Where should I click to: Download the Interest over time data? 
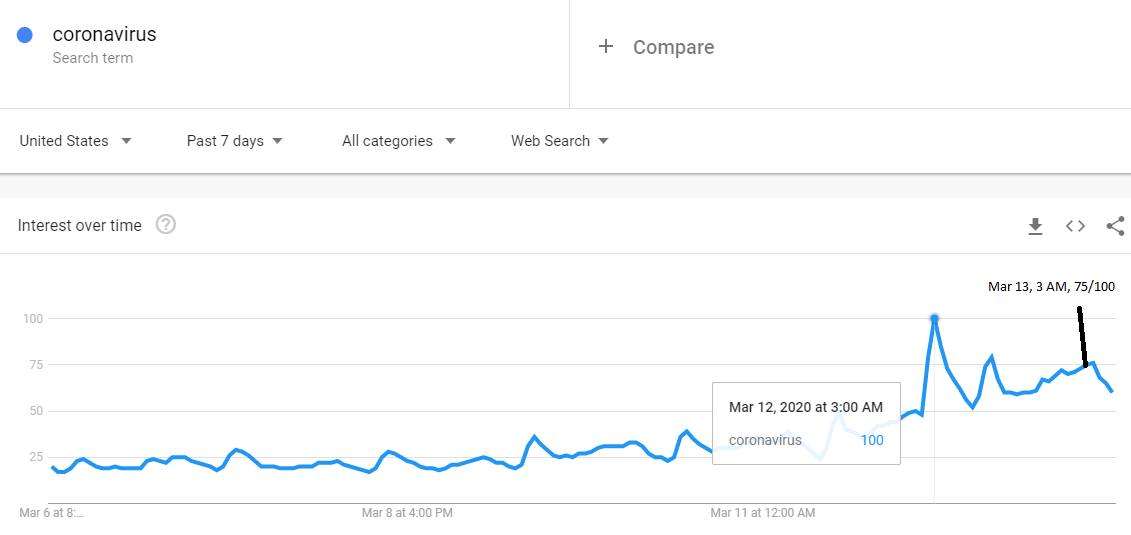click(x=1035, y=226)
